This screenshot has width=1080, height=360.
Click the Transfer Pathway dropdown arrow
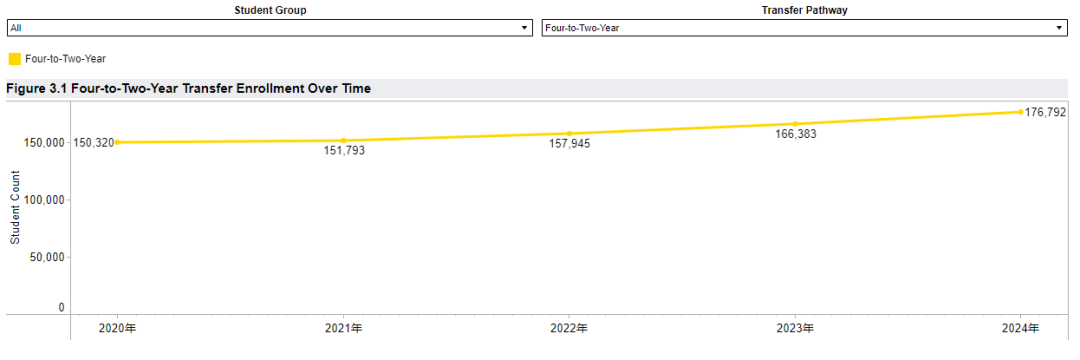click(x=1059, y=28)
